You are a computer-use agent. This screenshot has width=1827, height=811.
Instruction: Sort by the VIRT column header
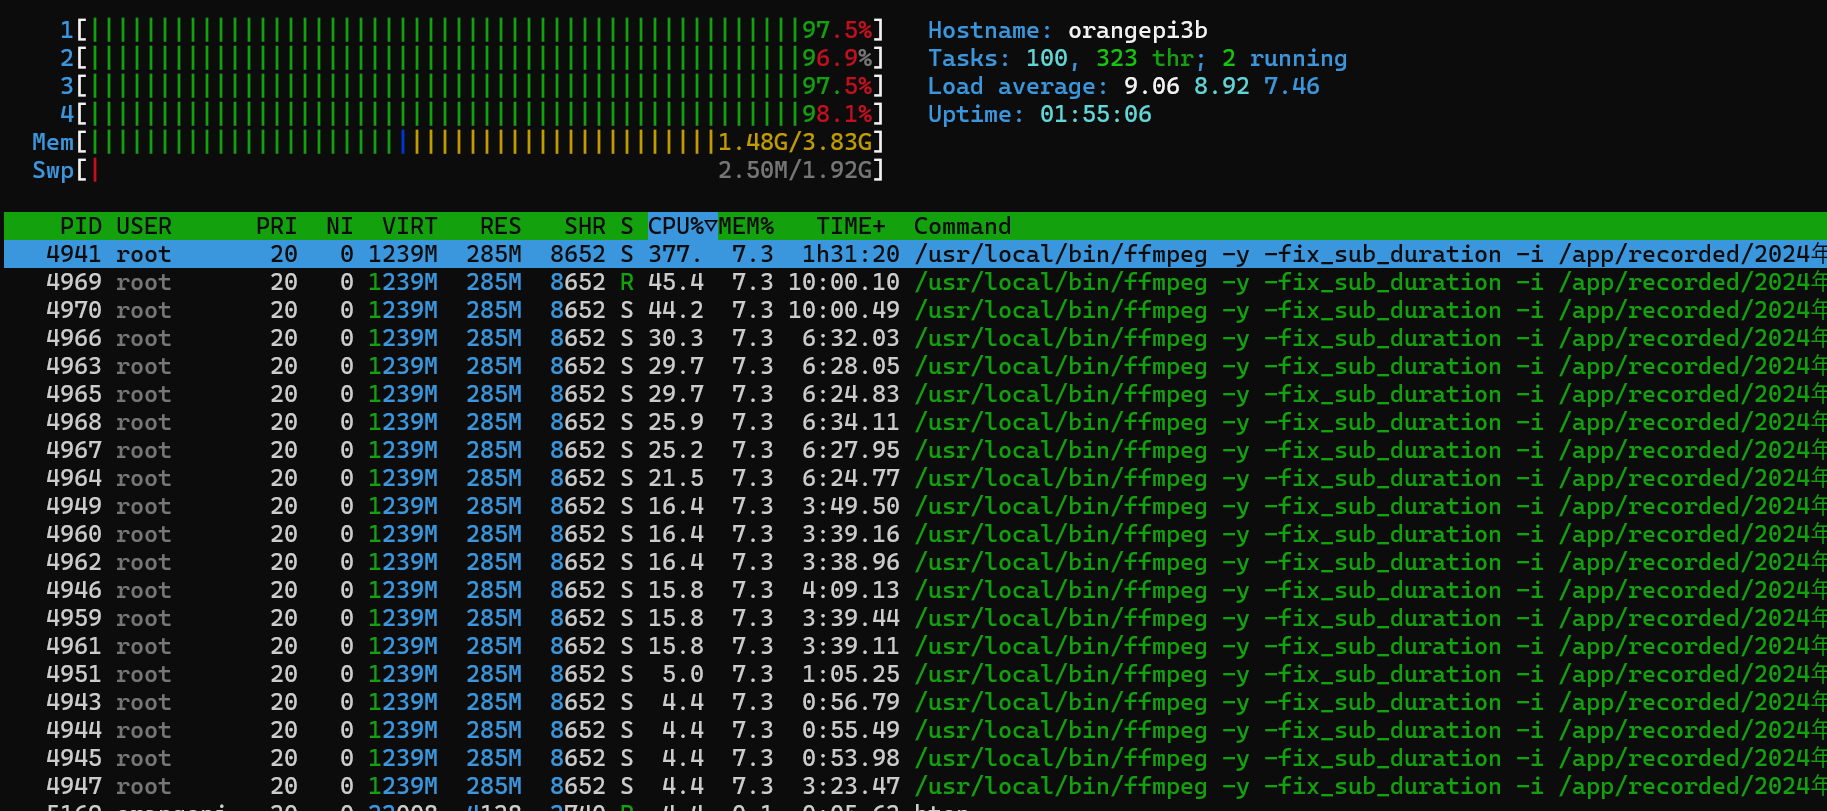410,226
